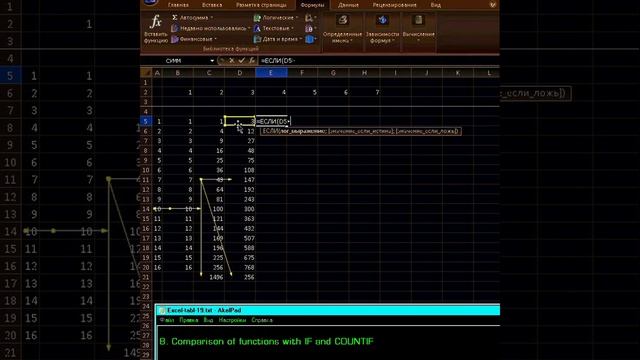Click cell D21 containing 256
This screenshot has width=640, height=360.
240,277
